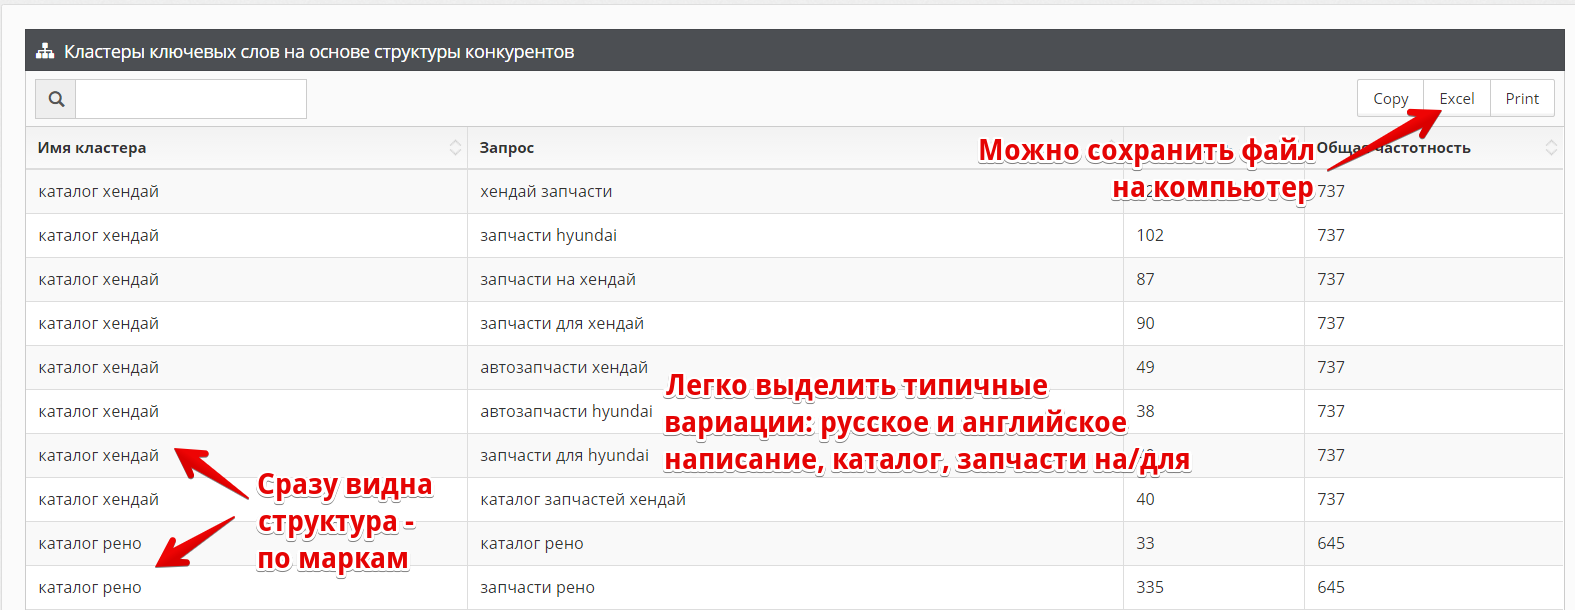Focus the table search input field
This screenshot has width=1575, height=610.
[191, 99]
